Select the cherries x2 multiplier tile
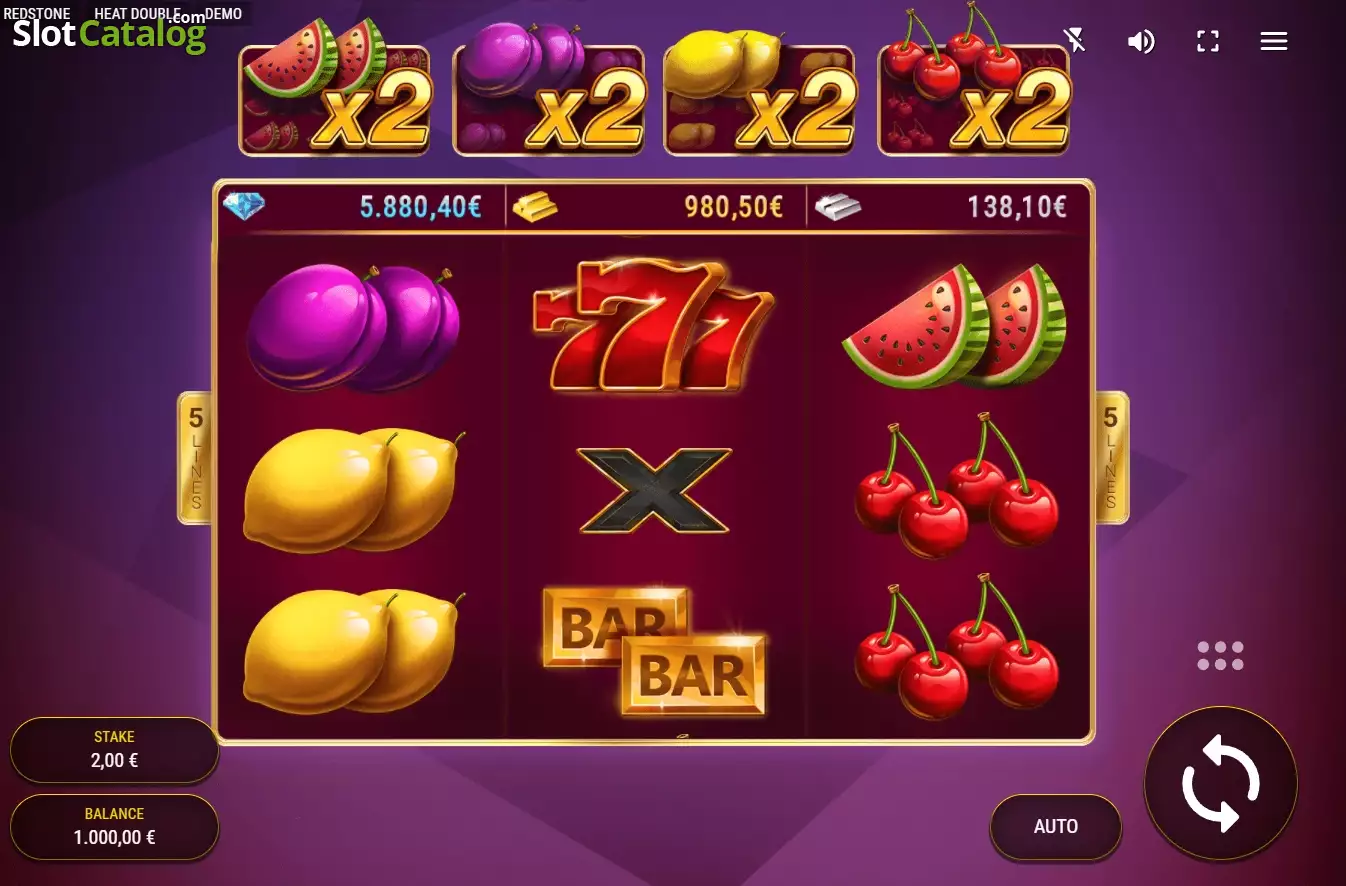 [974, 99]
